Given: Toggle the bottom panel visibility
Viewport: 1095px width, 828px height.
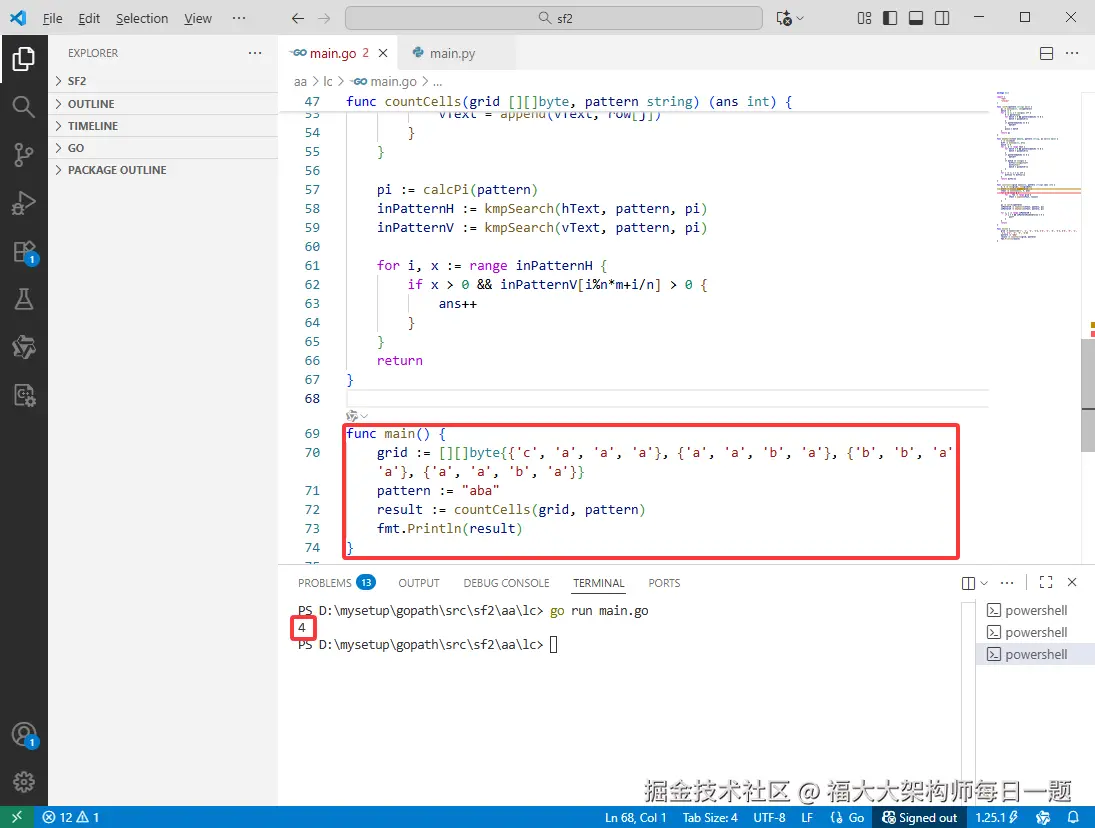Looking at the screenshot, I should [x=916, y=18].
